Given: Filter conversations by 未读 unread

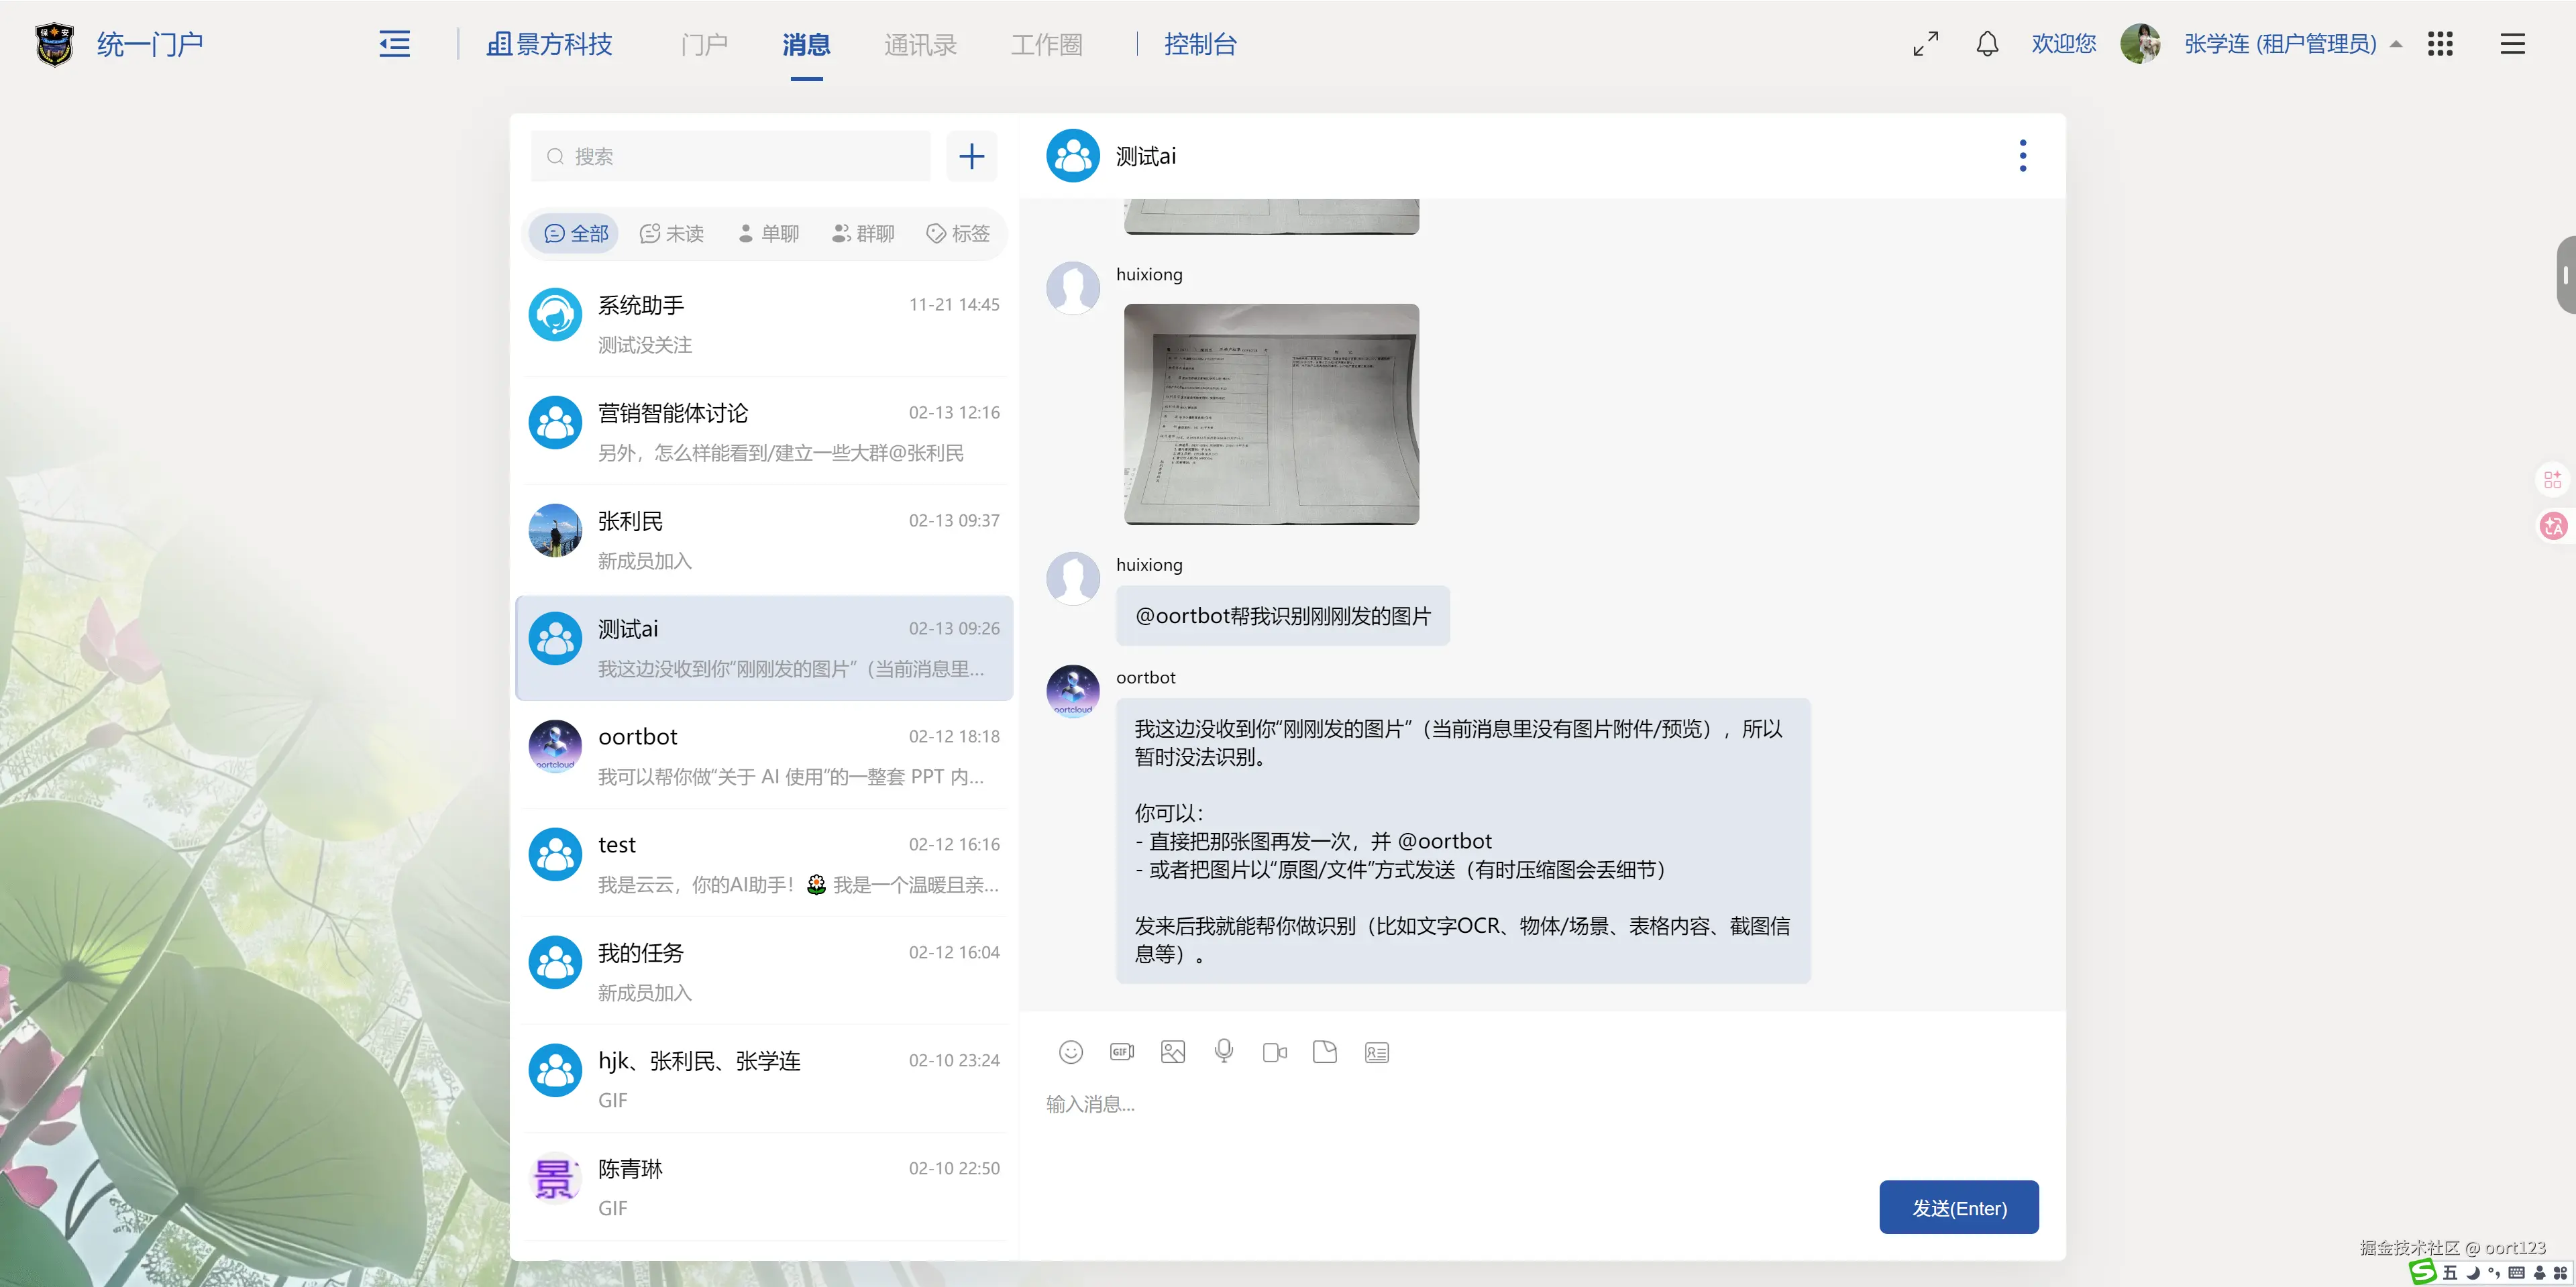Looking at the screenshot, I should [672, 233].
